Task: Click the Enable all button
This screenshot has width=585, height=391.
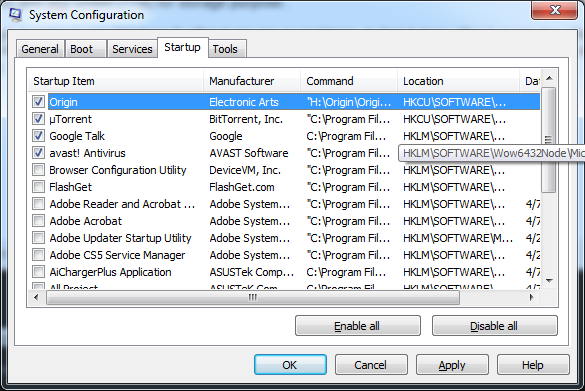Action: tap(357, 326)
